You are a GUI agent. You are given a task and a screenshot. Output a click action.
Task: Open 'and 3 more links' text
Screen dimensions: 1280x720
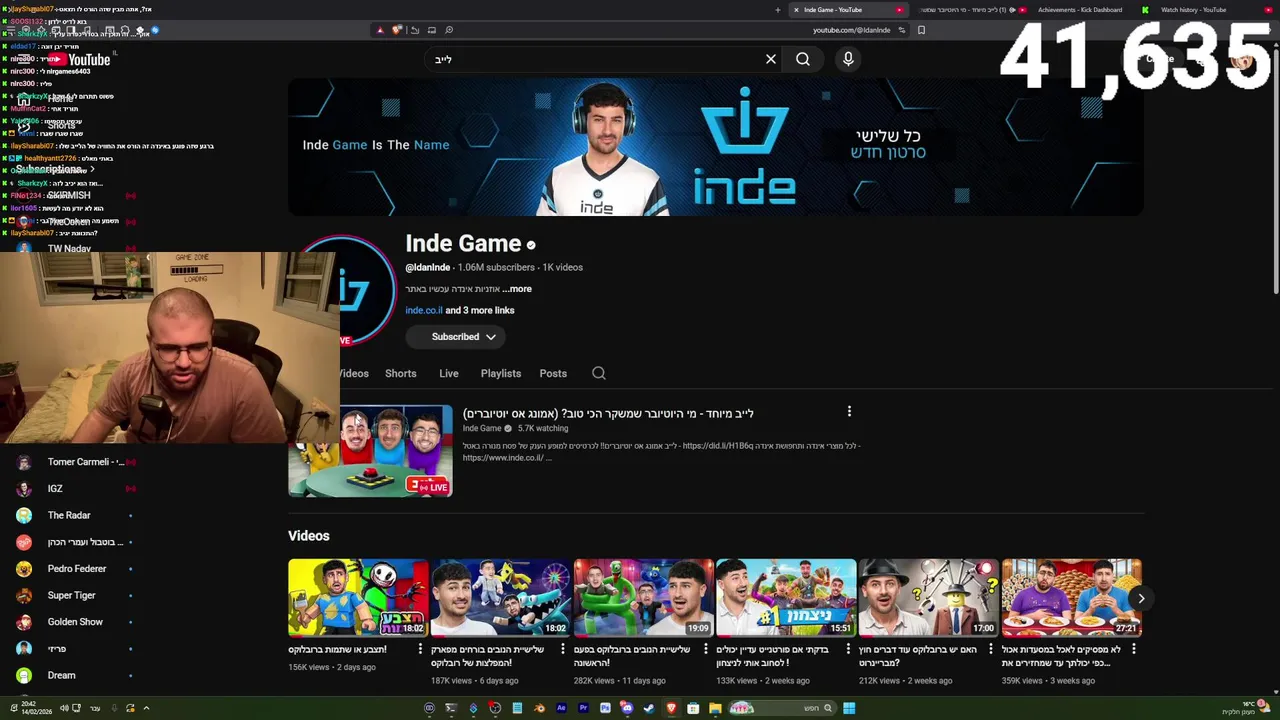coord(480,311)
